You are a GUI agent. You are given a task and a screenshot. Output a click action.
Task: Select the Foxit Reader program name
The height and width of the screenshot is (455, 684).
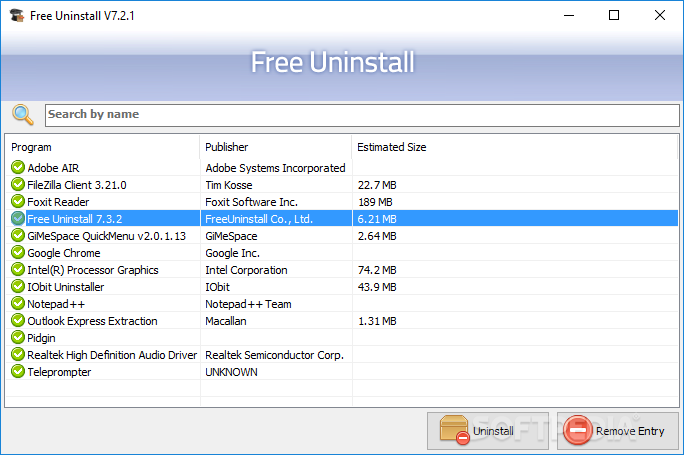coord(58,202)
